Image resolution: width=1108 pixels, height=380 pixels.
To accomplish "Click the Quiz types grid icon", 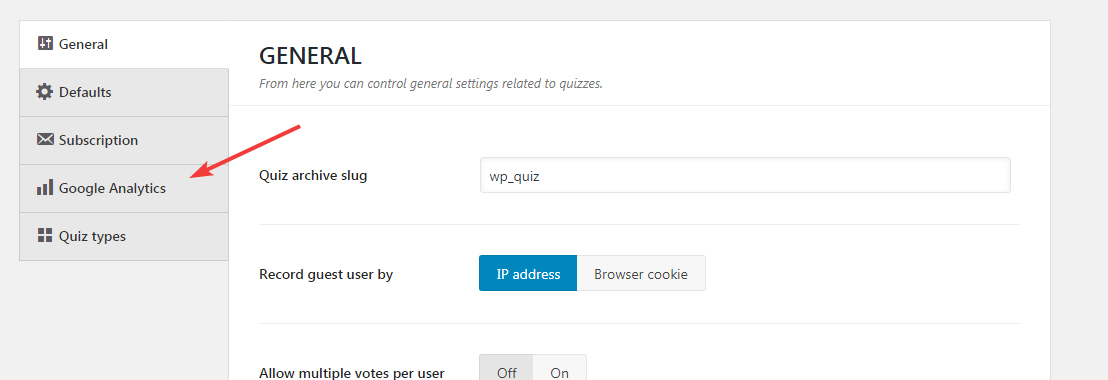I will pos(45,235).
